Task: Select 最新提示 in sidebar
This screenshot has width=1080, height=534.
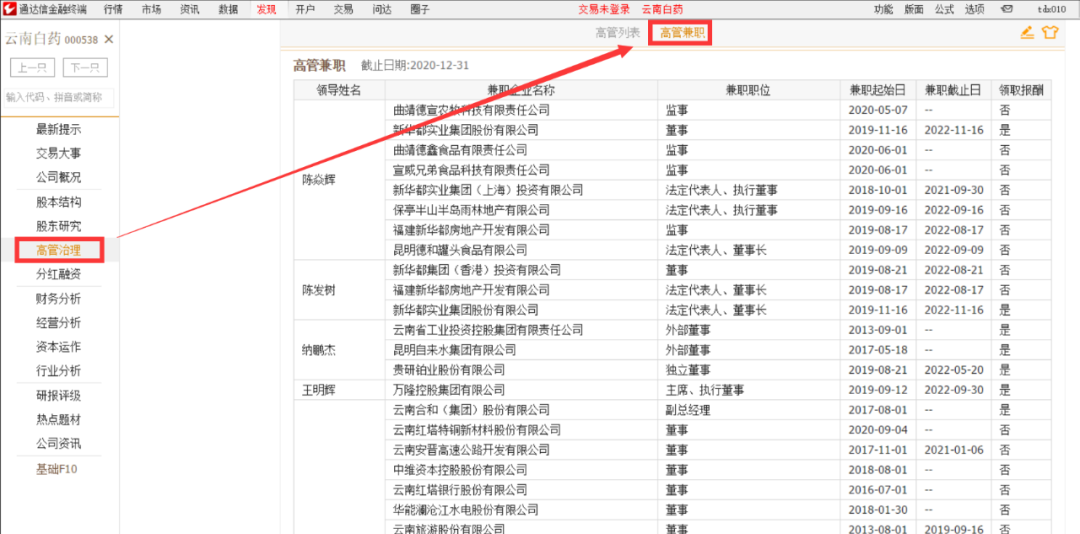Action: point(59,130)
